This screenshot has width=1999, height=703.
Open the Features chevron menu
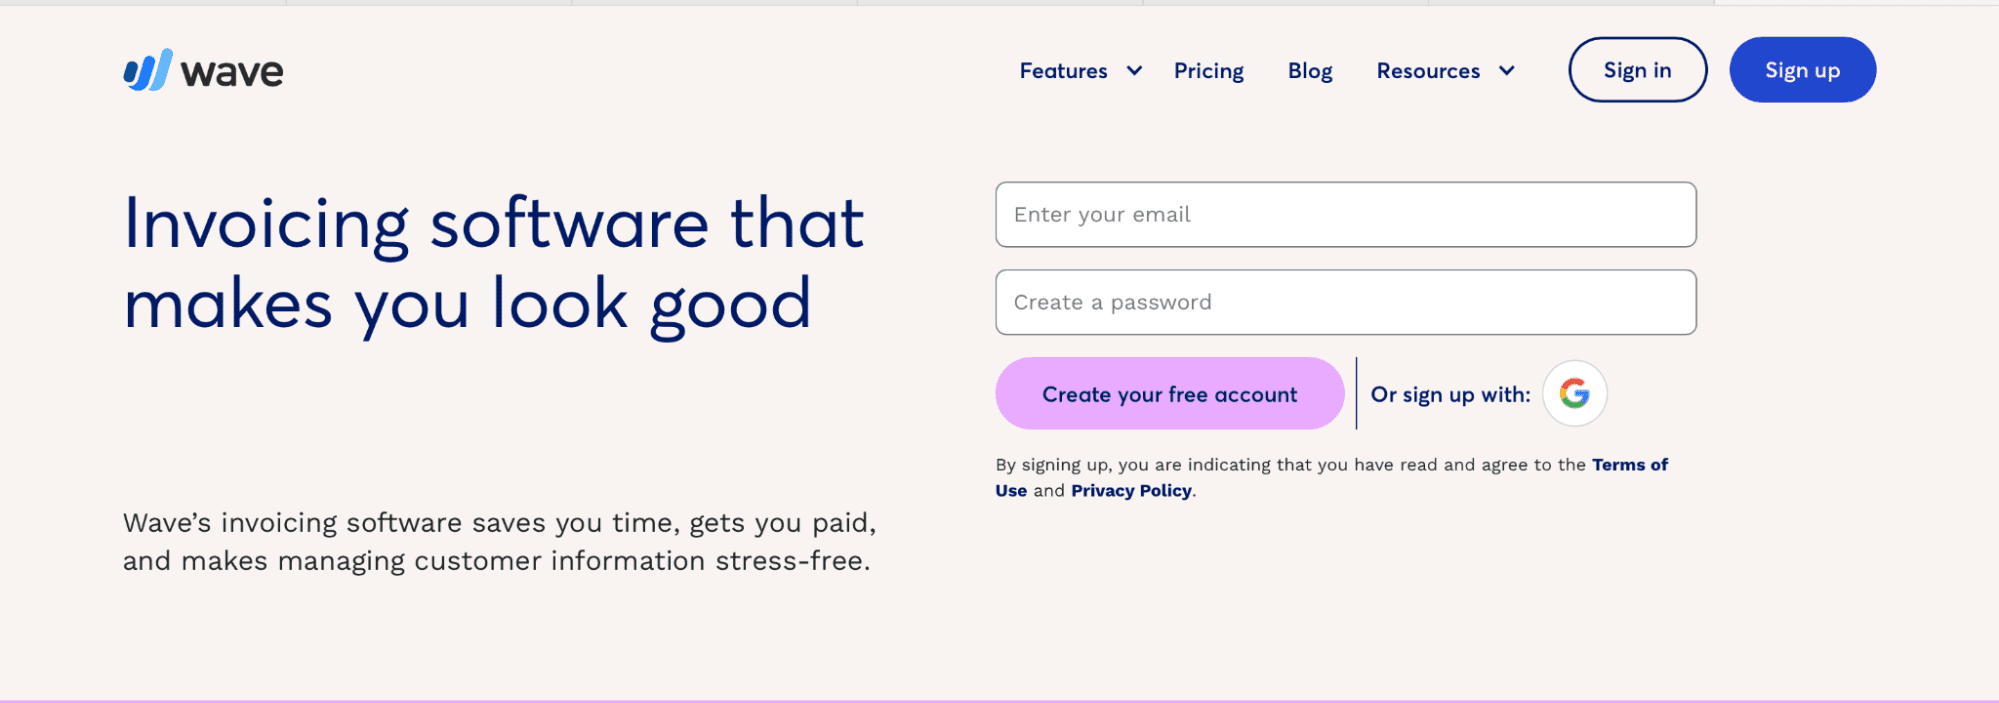tap(1133, 71)
